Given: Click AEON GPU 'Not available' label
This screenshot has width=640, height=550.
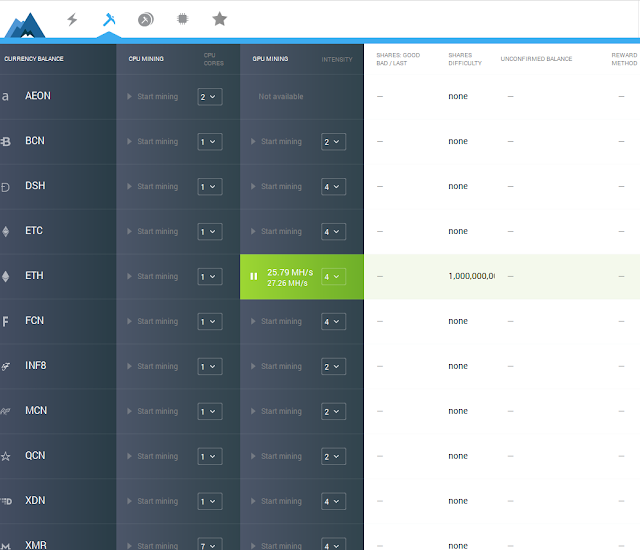Looking at the screenshot, I should pyautogui.click(x=281, y=97).
